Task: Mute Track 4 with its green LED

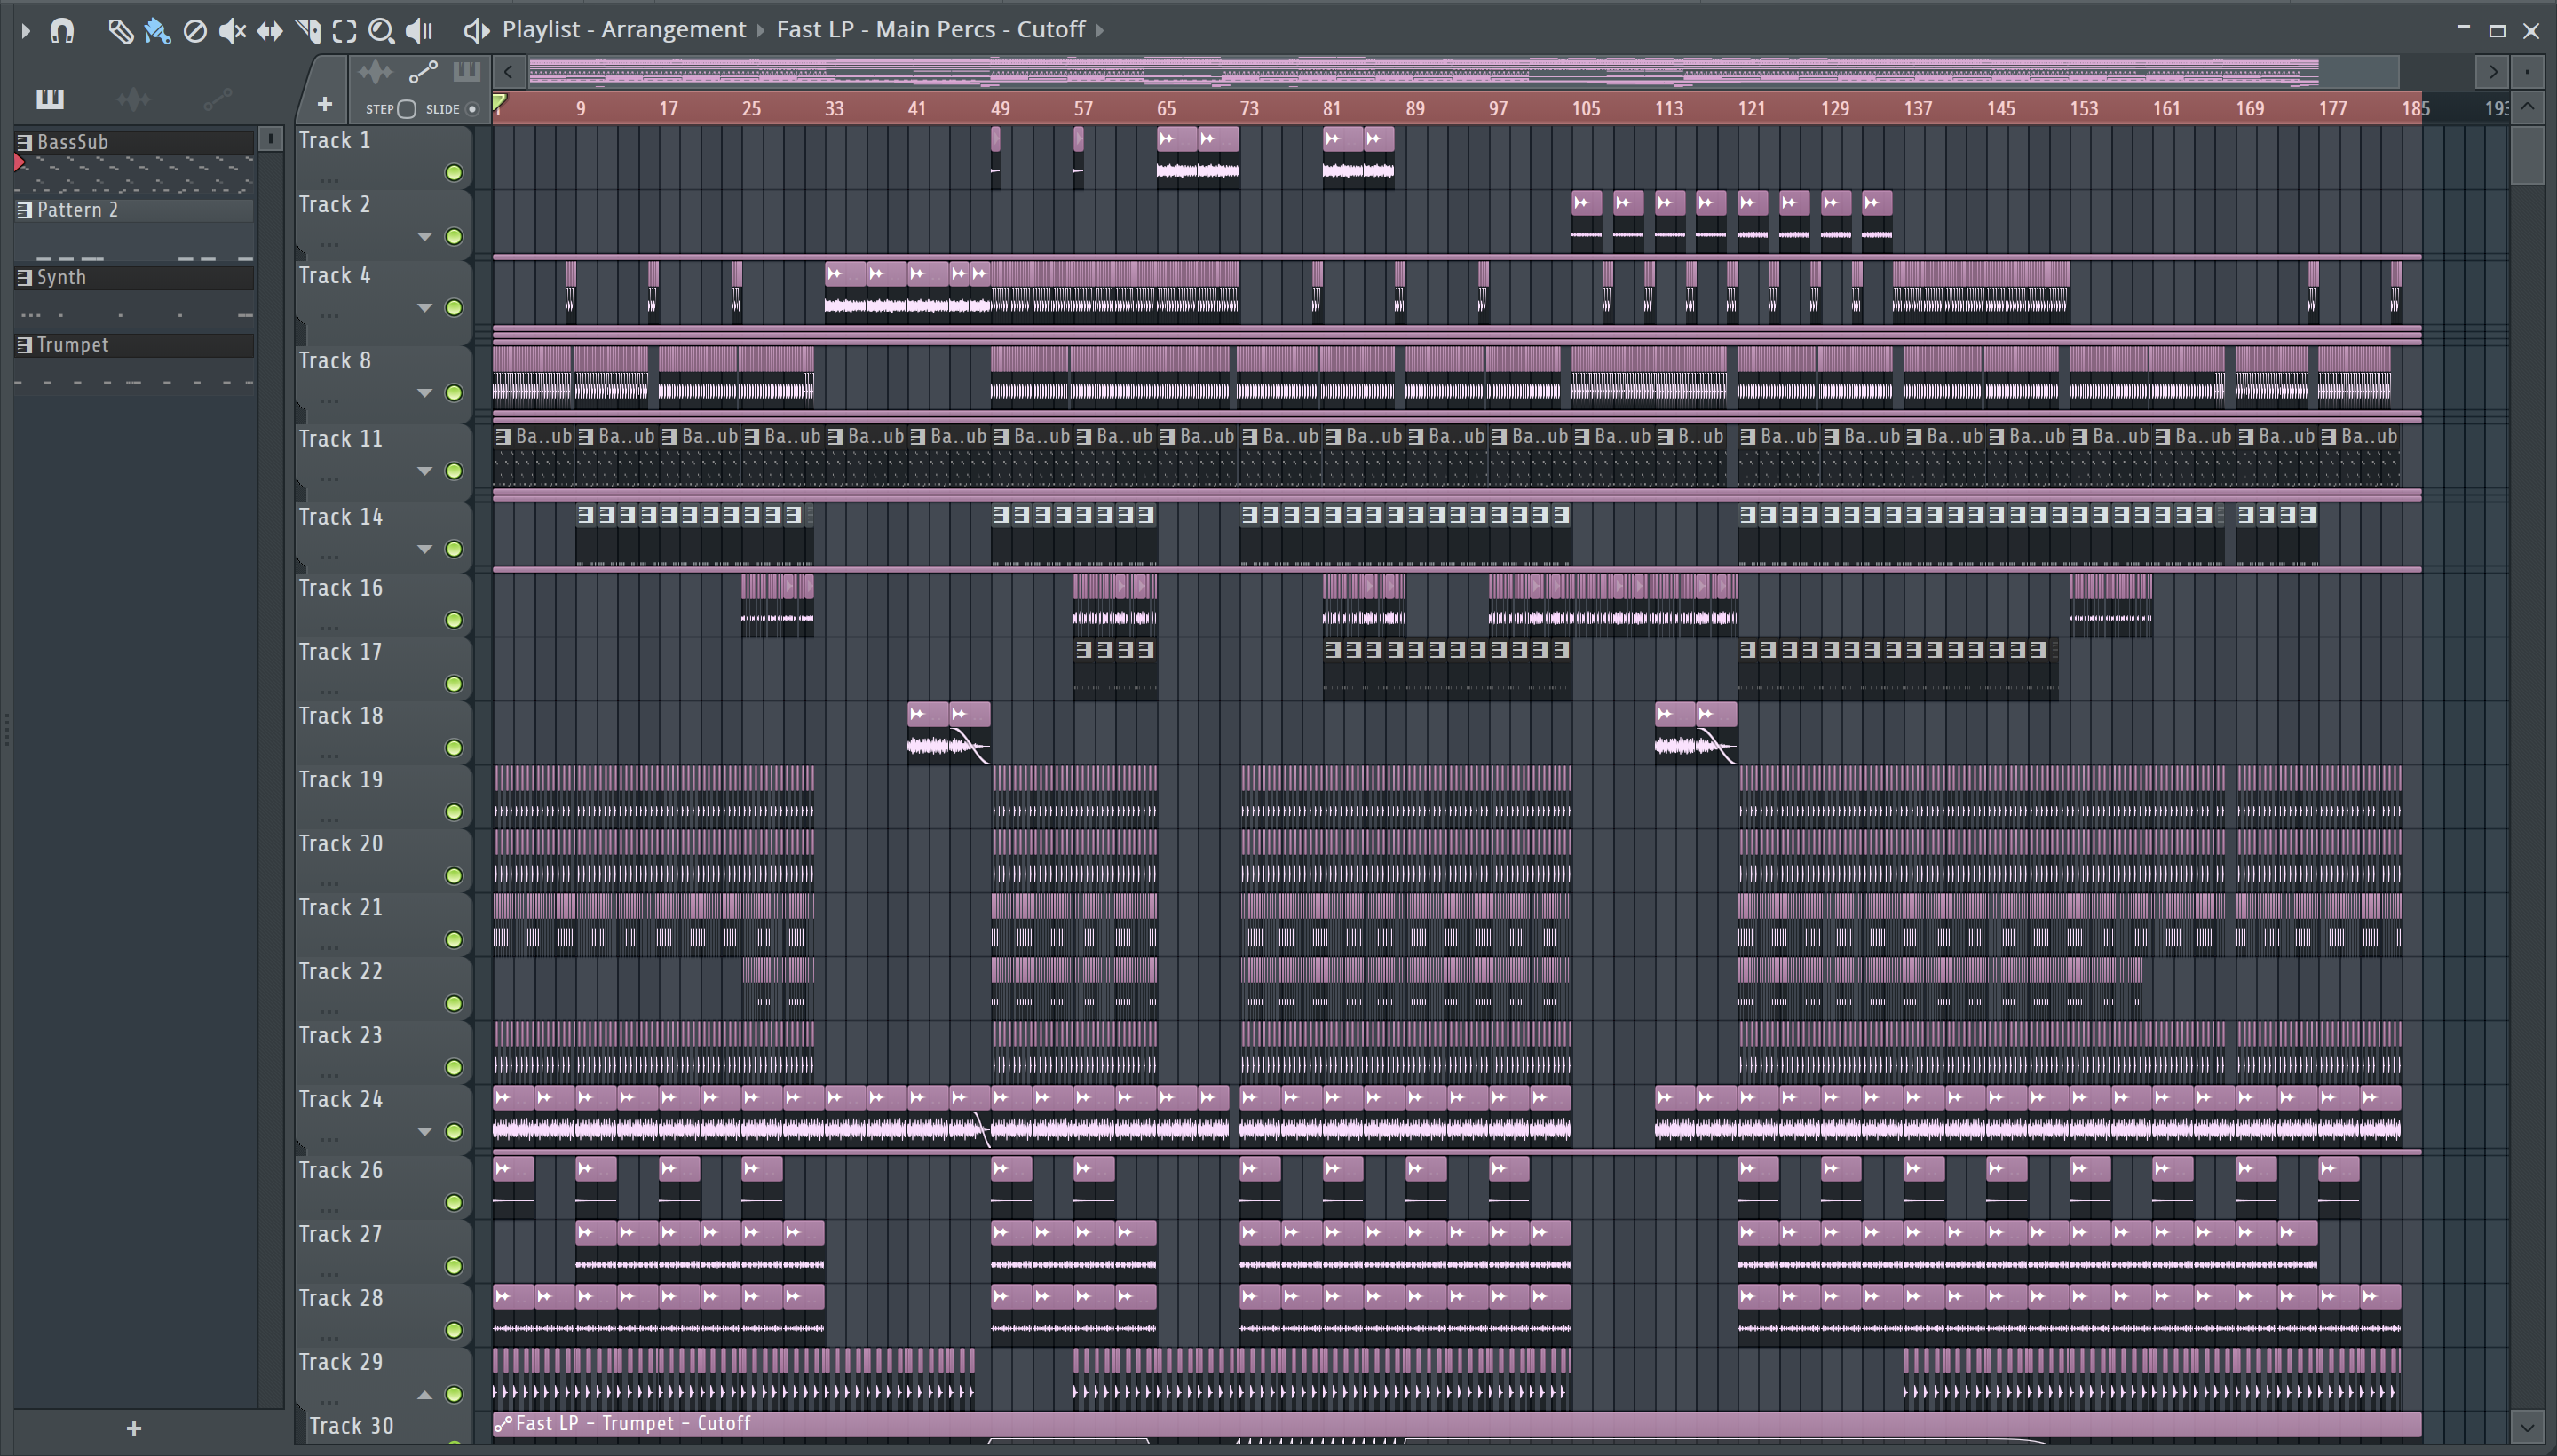Action: 454,308
